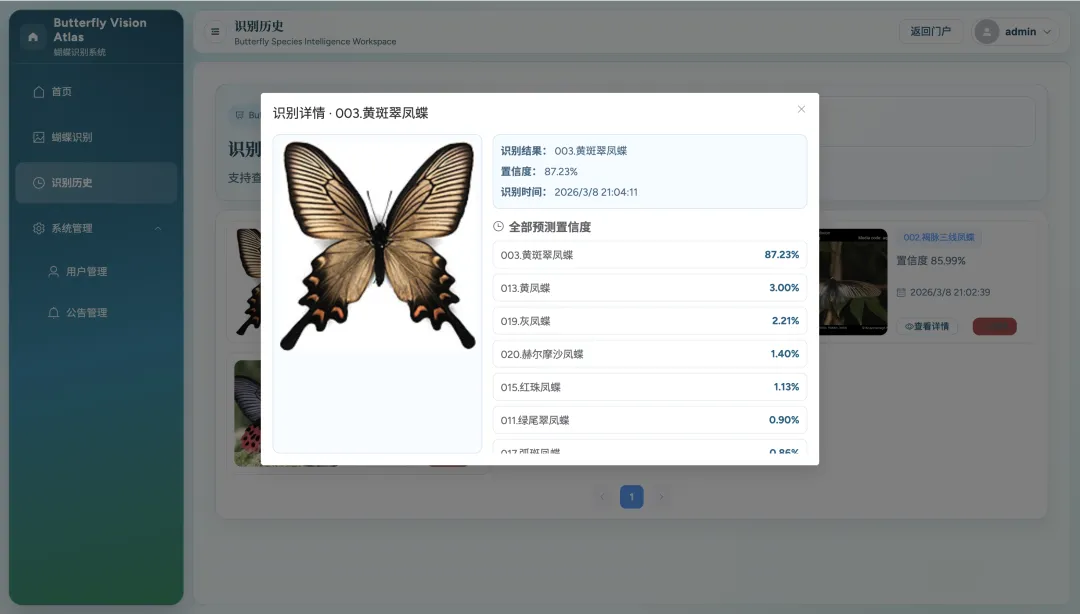
Task: Click 查看详情 button on the right card
Action: coord(927,327)
